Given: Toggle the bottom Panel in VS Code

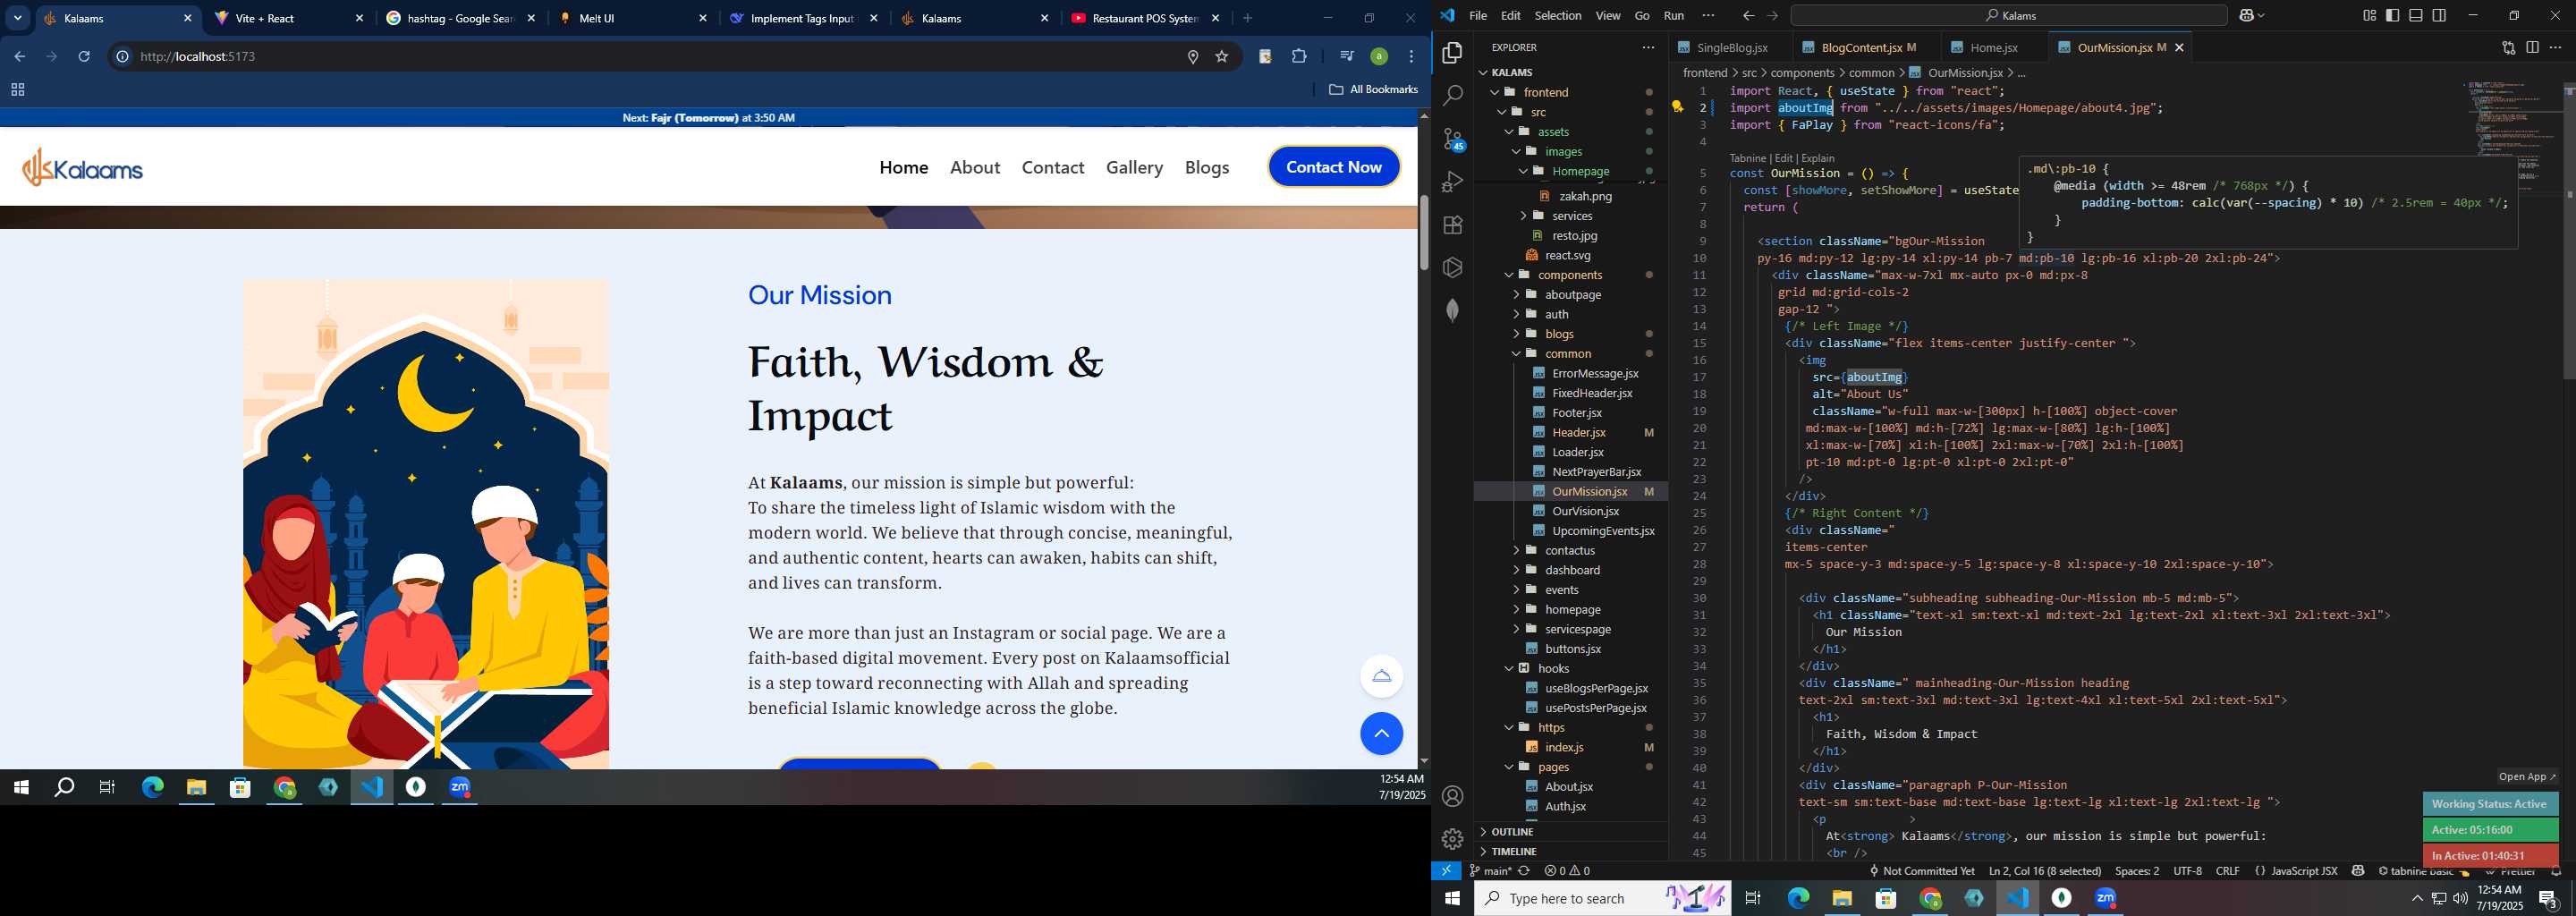Looking at the screenshot, I should [2415, 15].
